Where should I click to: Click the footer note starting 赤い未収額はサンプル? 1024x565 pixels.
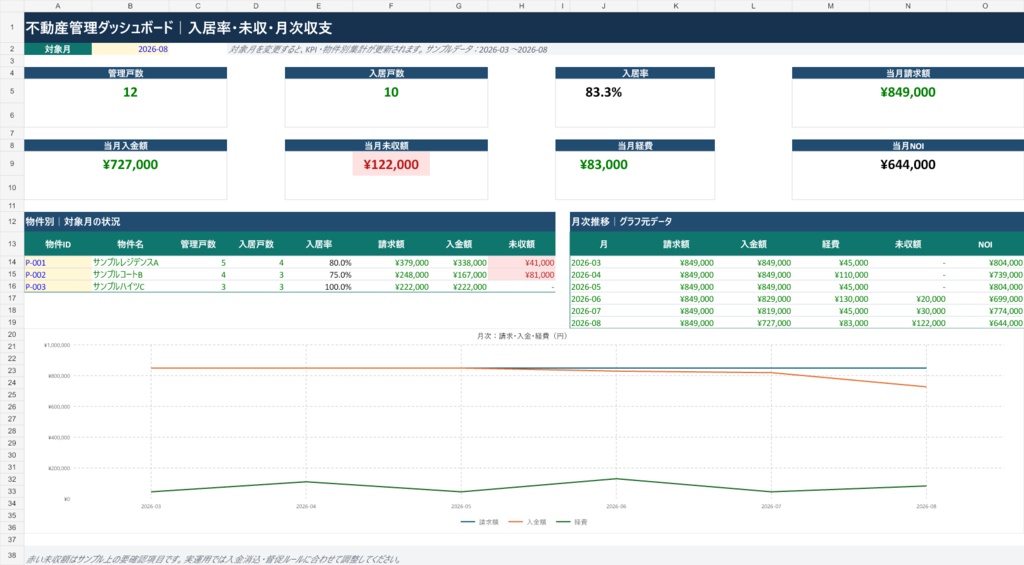pos(213,559)
